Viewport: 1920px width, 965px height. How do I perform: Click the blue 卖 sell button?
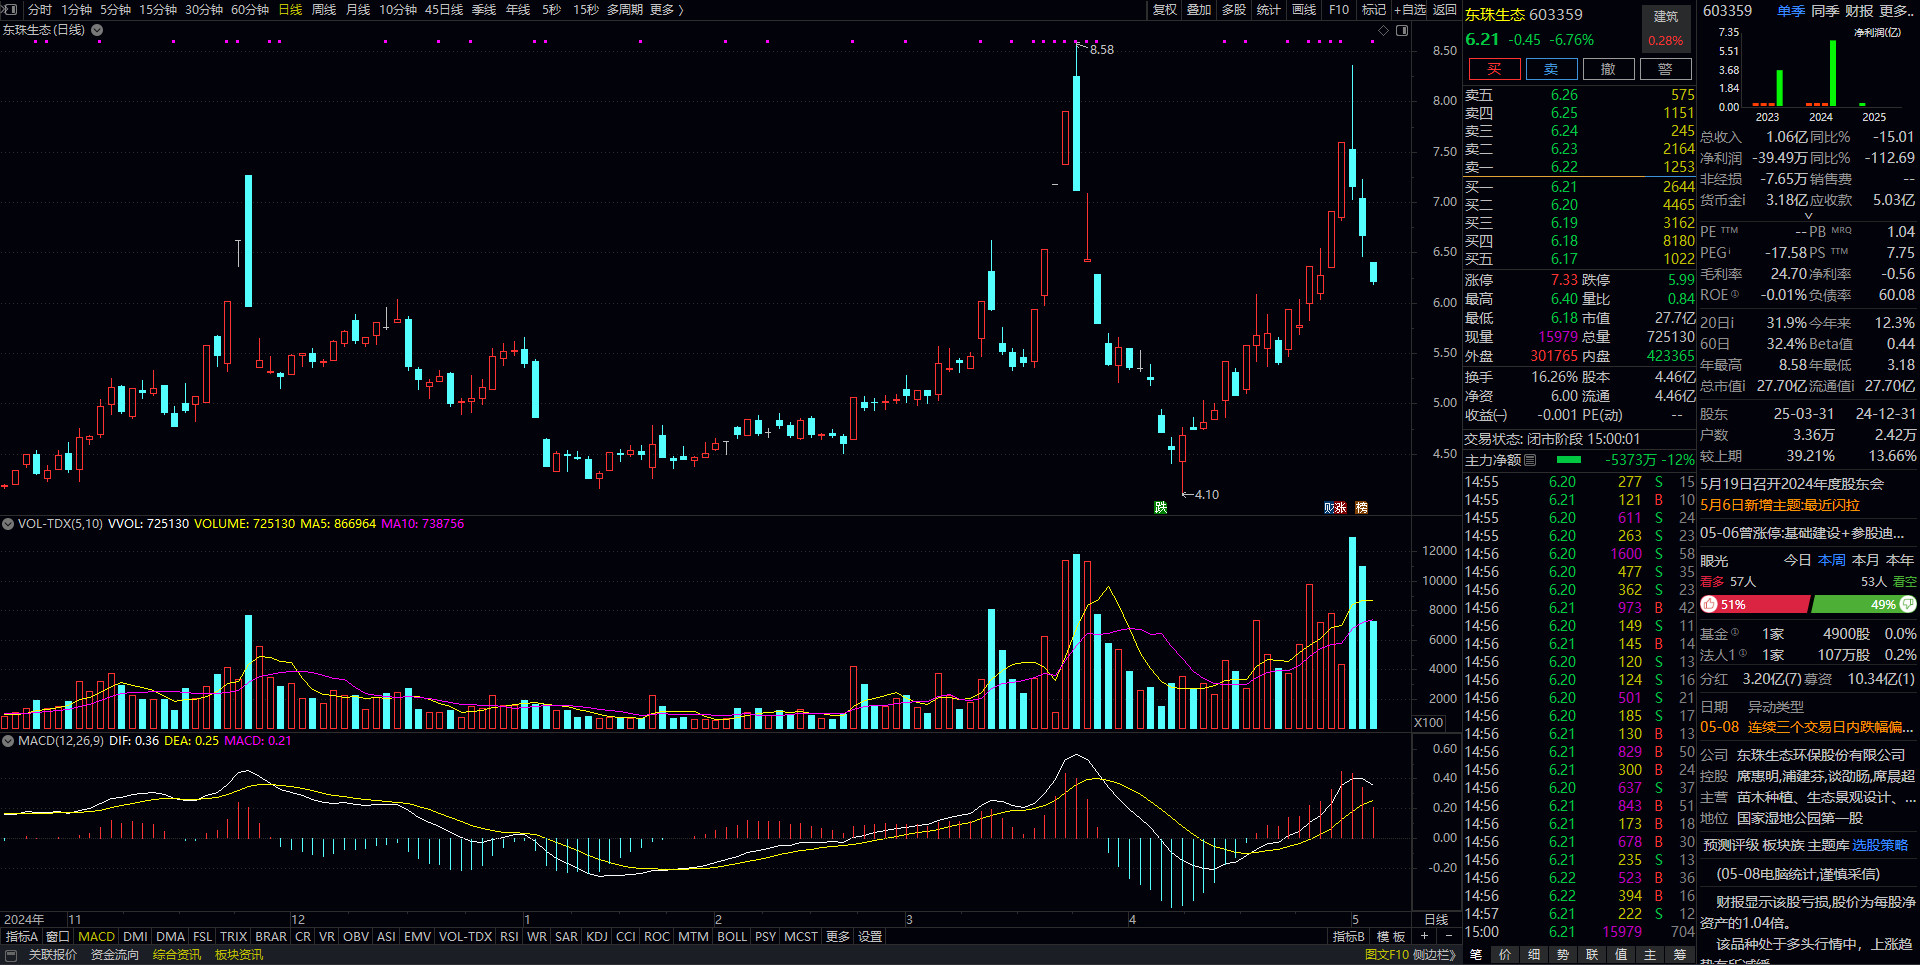1551,69
